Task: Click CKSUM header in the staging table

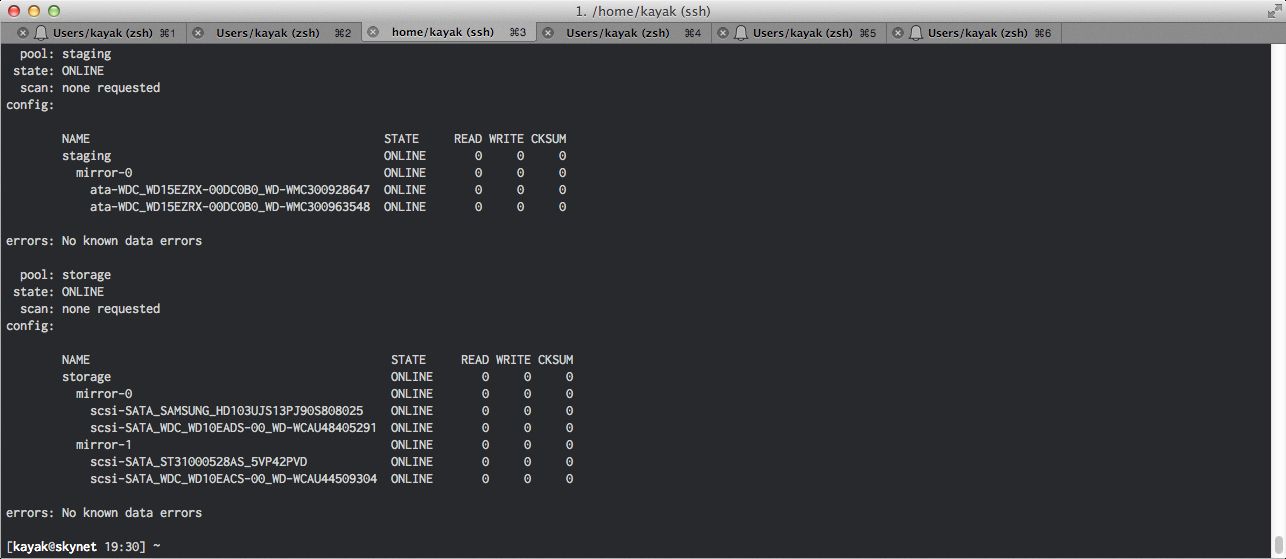Action: point(548,139)
